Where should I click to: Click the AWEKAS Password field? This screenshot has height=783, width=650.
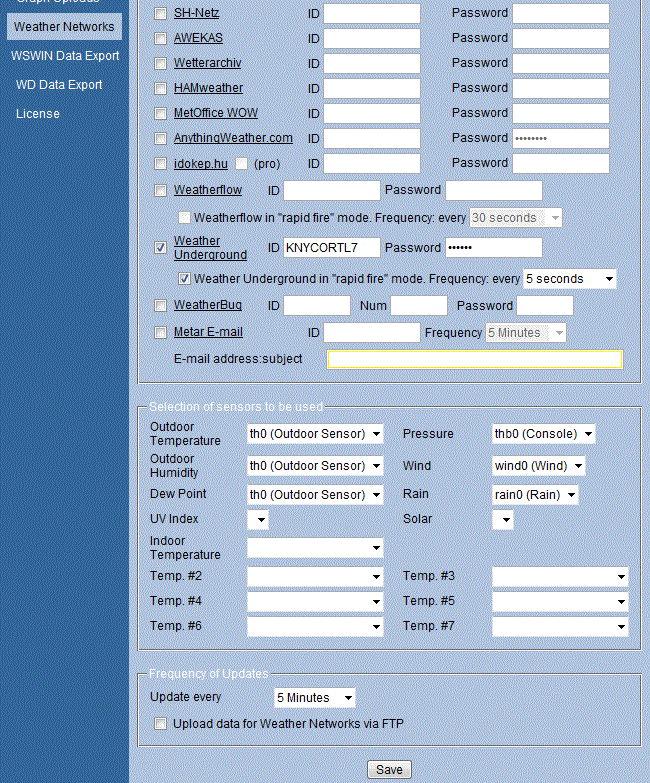click(561, 38)
